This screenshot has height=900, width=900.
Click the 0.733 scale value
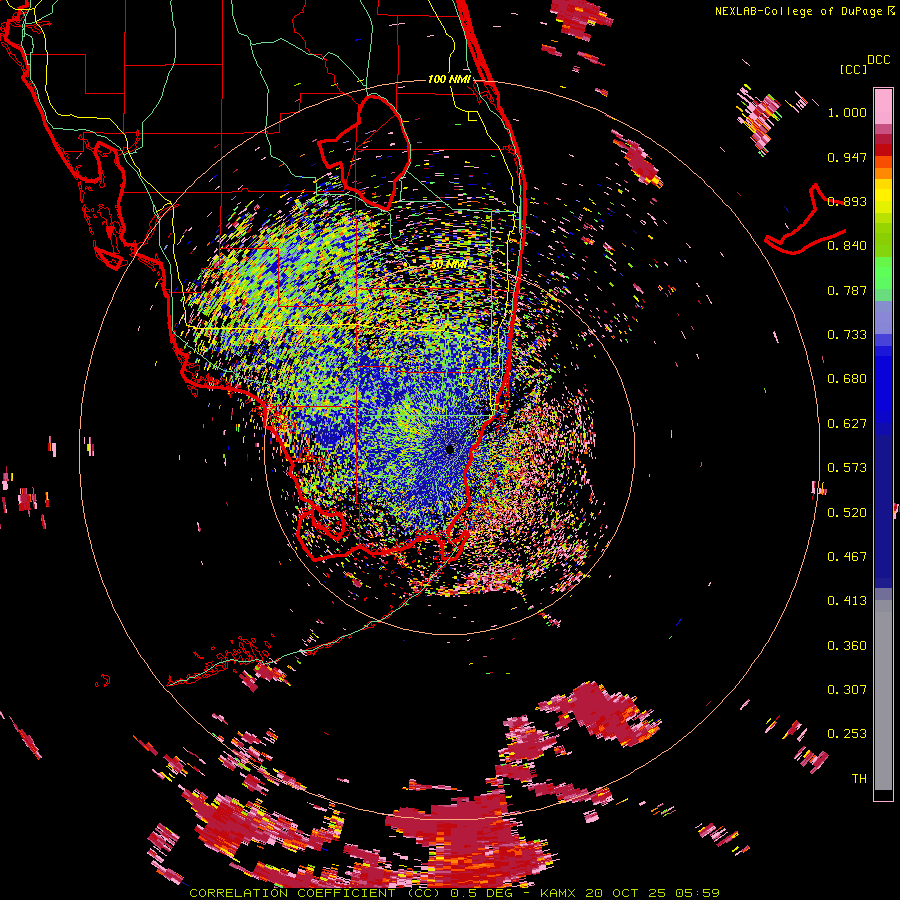(847, 335)
